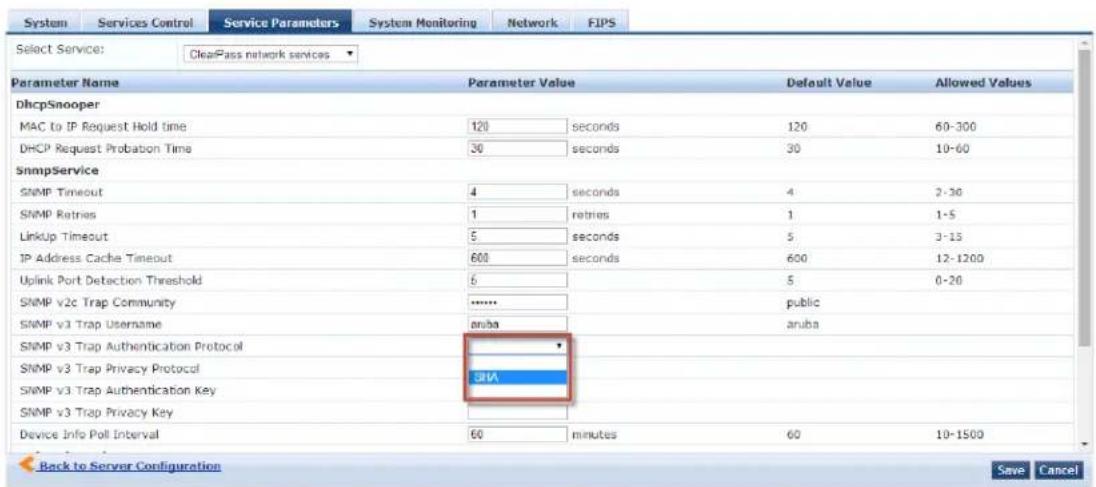The height and width of the screenshot is (487, 1096).
Task: Click the Parameter Value column header
Action: click(x=521, y=83)
